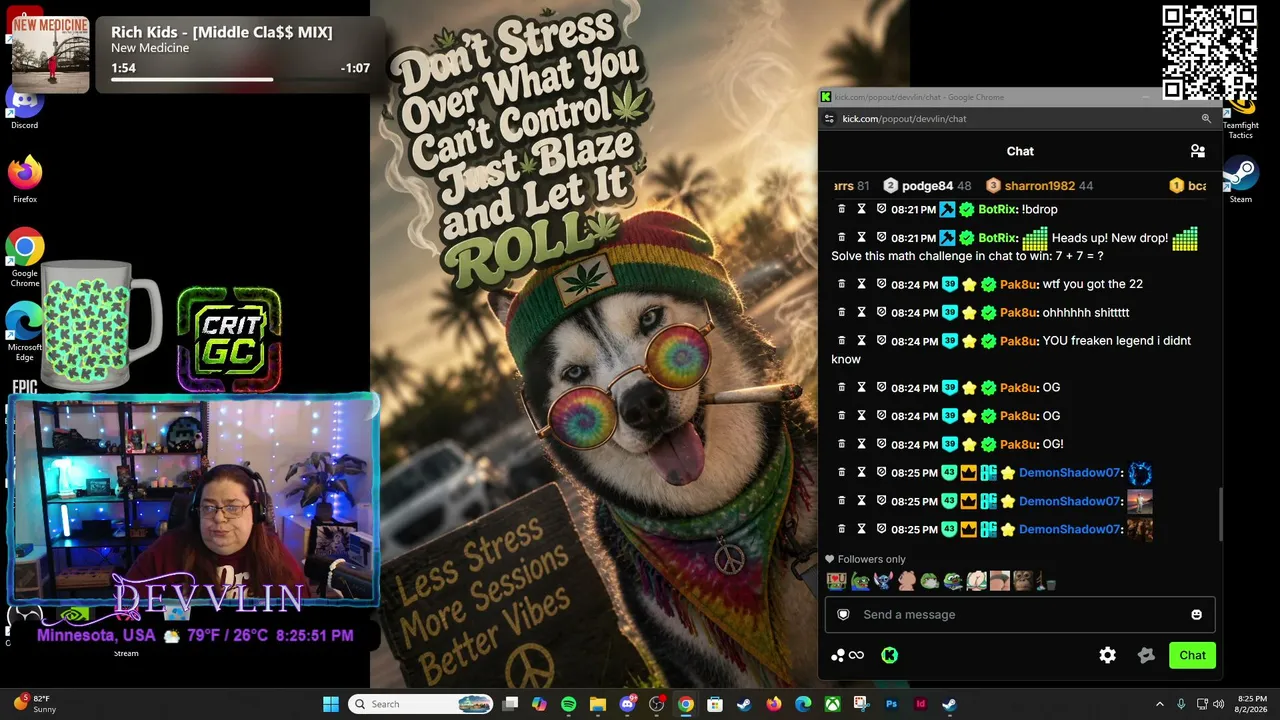Click the badge icon beside settings gear

click(1146, 655)
